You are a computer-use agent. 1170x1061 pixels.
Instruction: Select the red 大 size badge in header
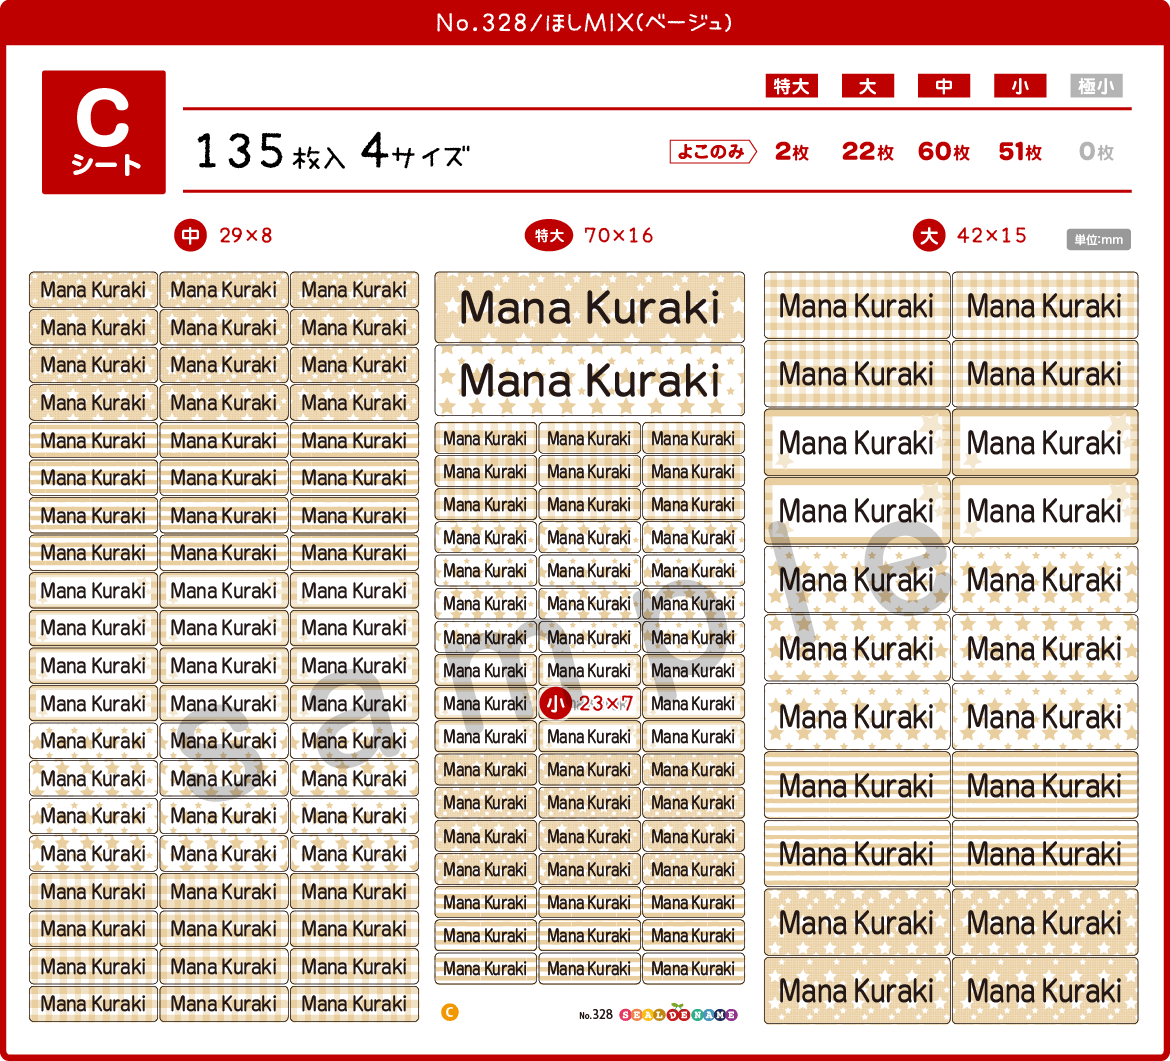(868, 86)
